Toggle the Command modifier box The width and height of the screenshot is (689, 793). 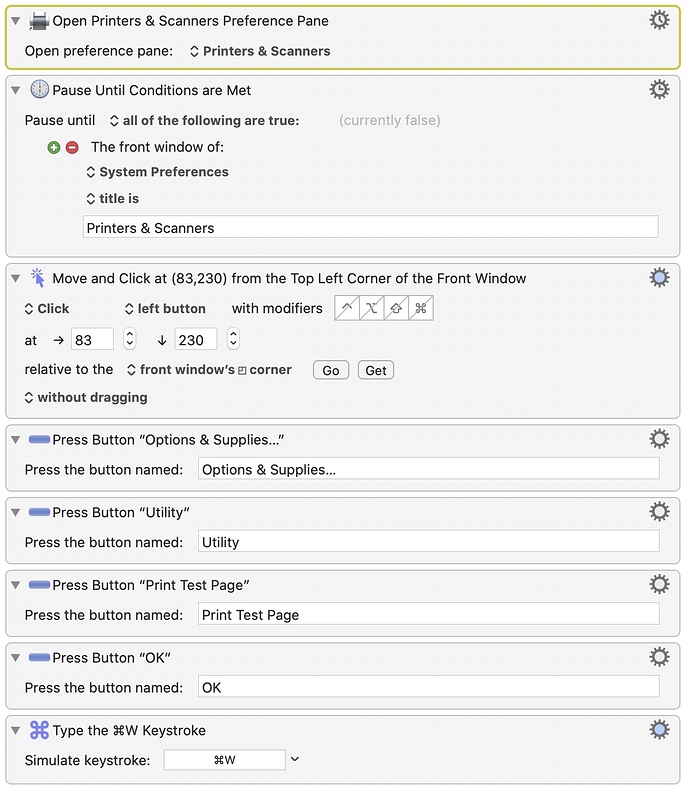point(421,308)
